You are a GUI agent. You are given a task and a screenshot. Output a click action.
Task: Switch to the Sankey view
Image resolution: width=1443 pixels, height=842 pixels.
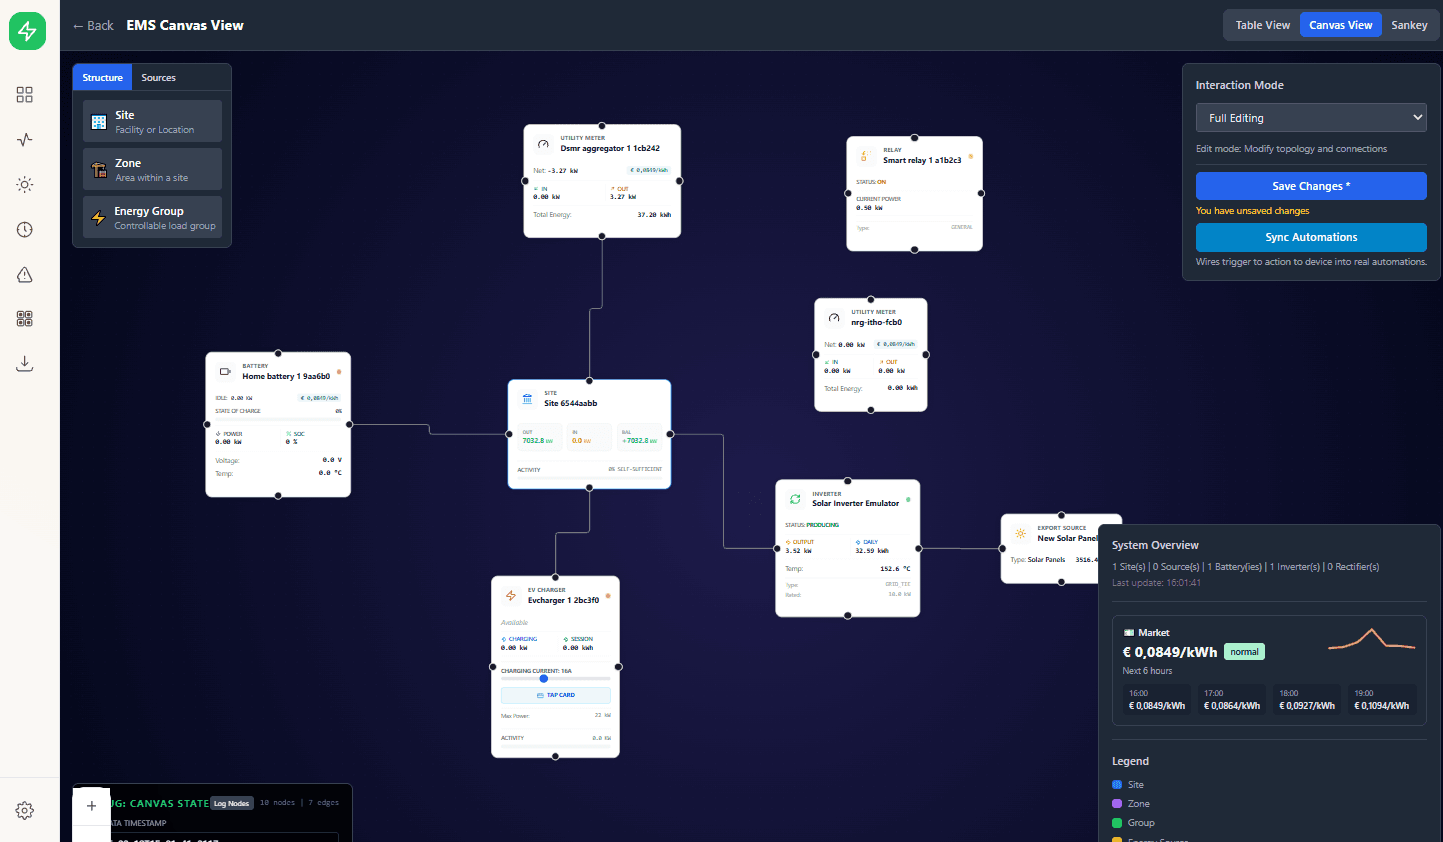point(1409,24)
